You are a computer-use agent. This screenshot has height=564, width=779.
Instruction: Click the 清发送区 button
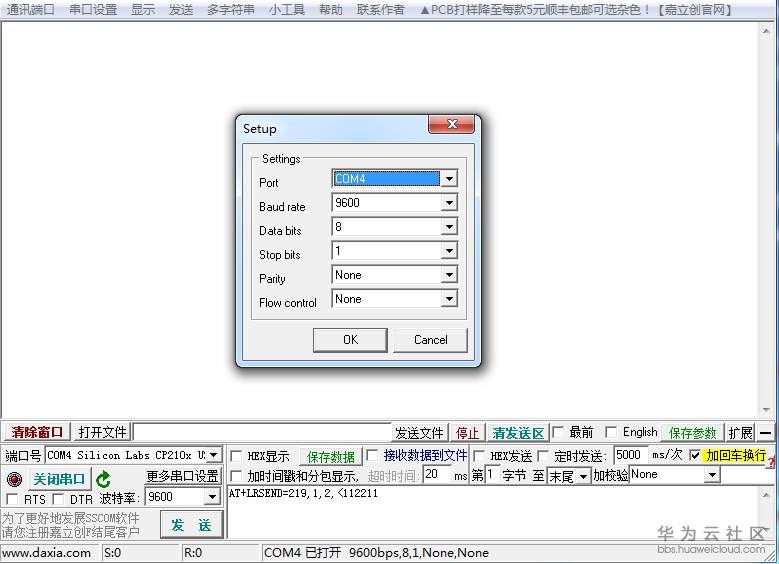518,433
